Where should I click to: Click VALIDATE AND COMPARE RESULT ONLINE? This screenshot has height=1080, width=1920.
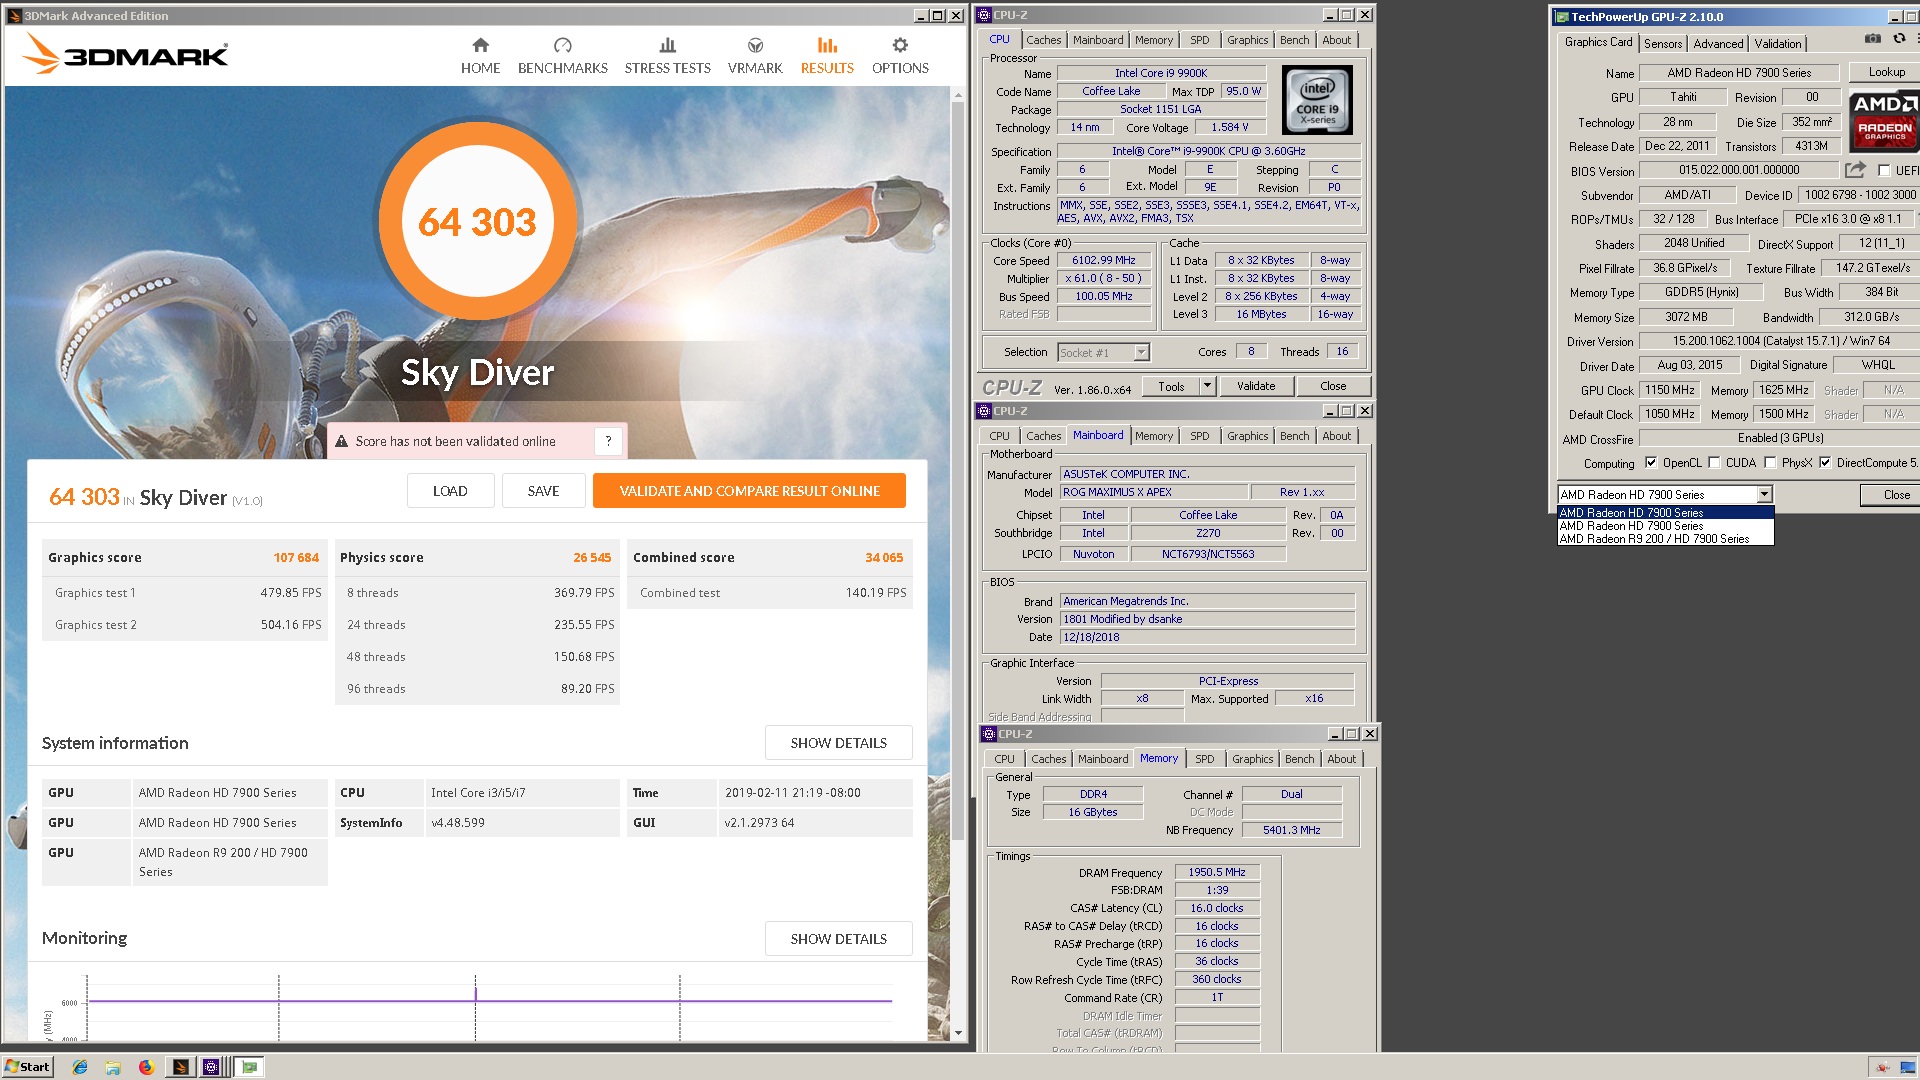click(749, 491)
